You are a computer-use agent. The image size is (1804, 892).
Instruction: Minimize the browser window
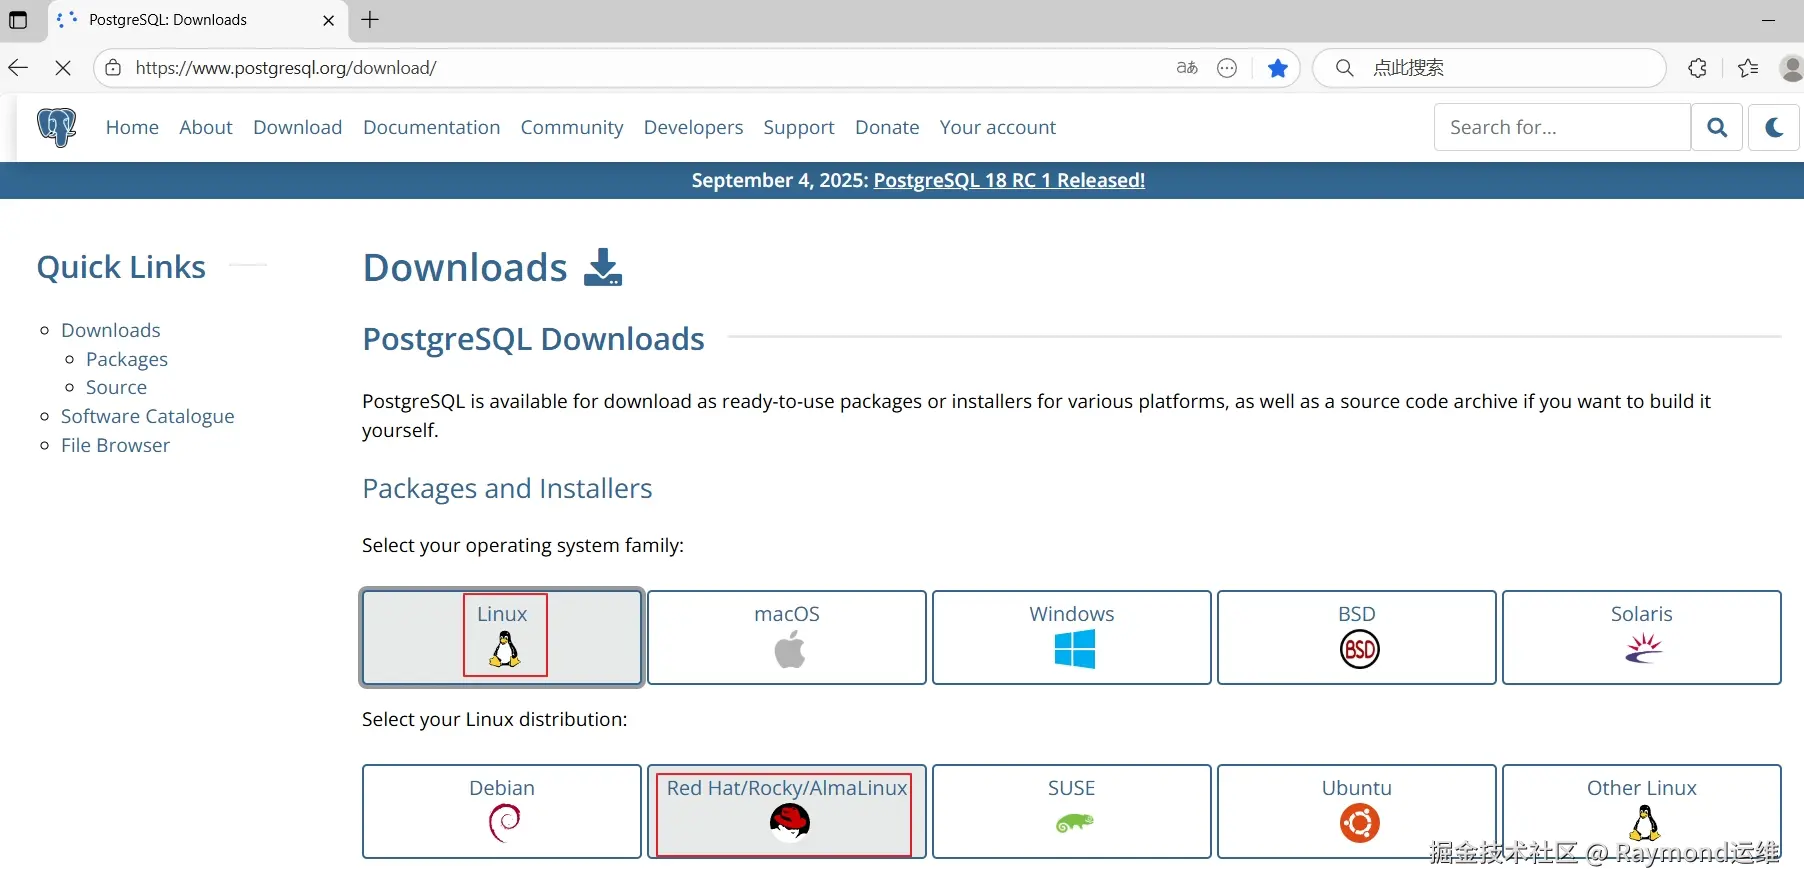(x=1768, y=20)
